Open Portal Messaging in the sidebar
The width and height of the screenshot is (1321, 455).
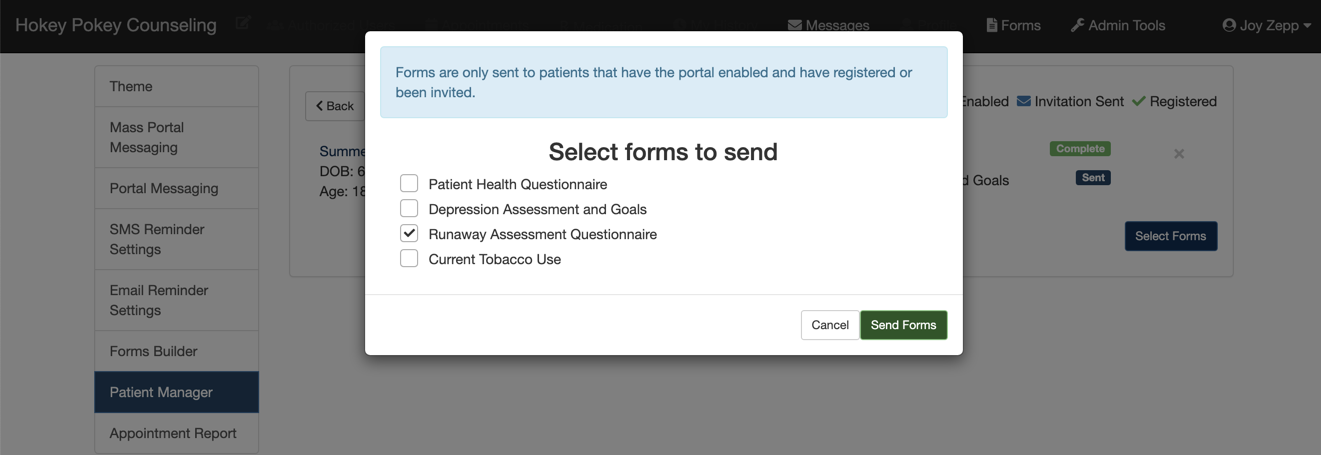click(x=176, y=188)
